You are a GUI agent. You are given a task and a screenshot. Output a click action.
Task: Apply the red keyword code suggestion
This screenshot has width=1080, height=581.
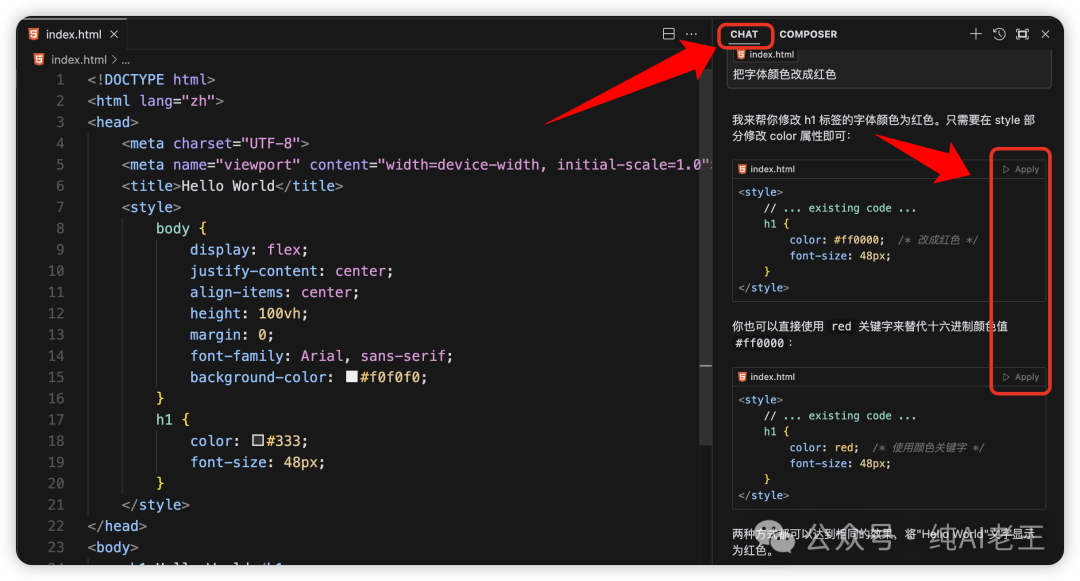(x=1021, y=377)
